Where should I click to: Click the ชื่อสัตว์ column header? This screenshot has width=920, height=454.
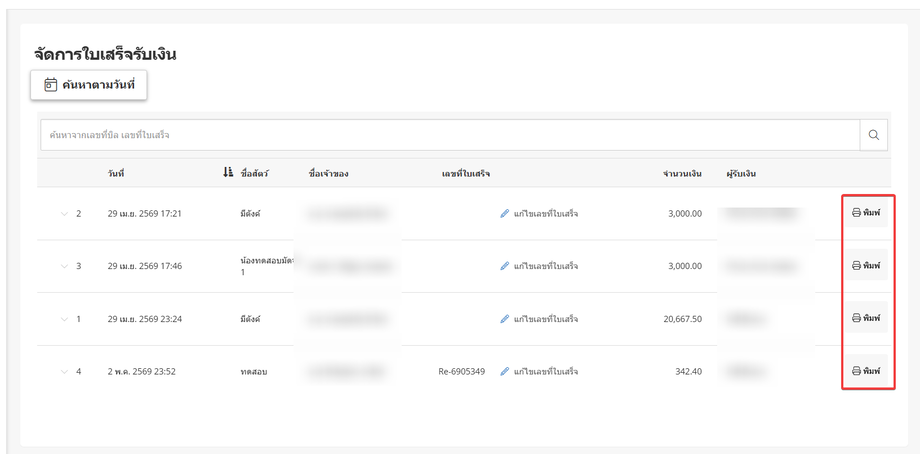[255, 174]
